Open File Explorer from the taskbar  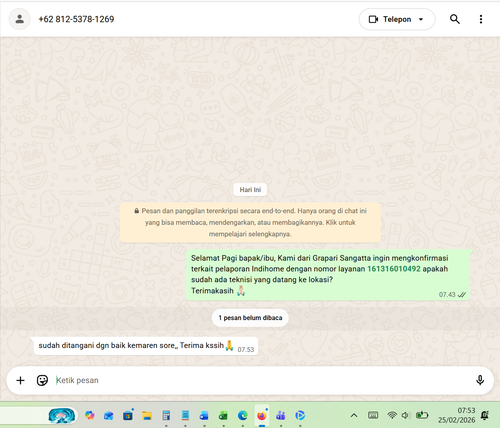[x=147, y=415]
